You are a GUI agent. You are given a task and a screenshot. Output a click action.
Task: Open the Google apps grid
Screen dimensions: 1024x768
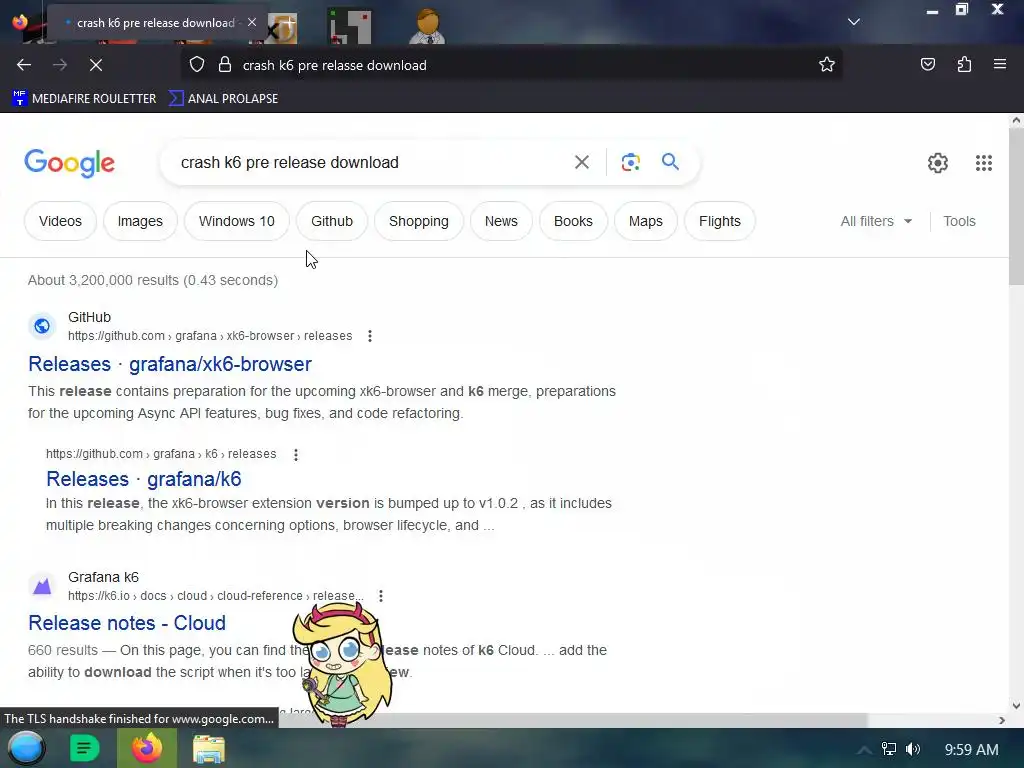click(x=984, y=163)
